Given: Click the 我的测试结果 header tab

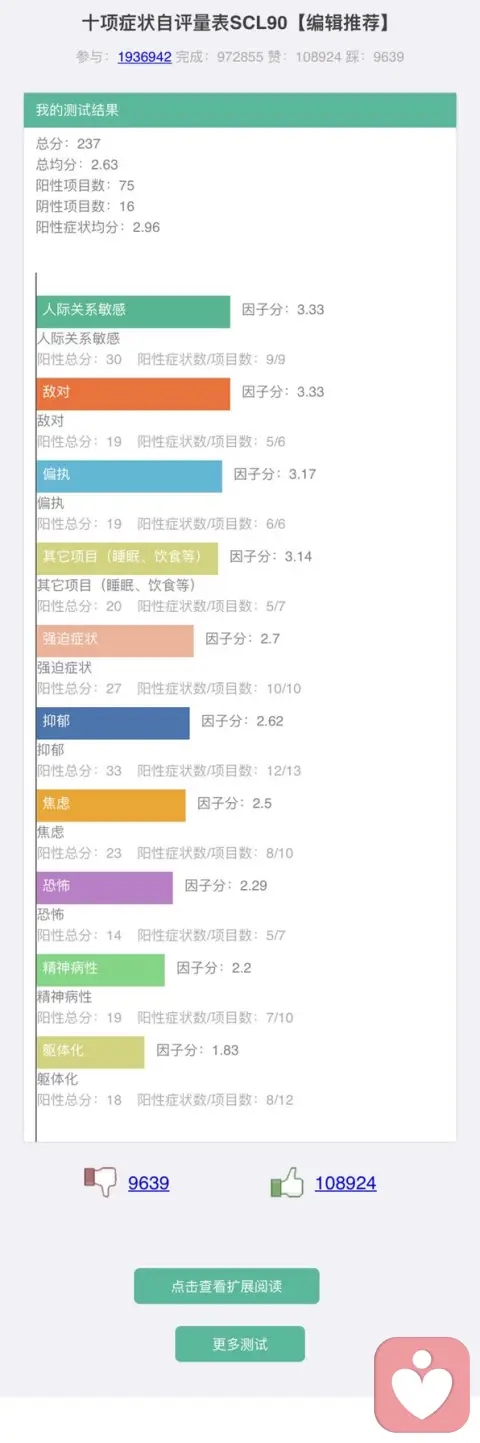Looking at the screenshot, I should (x=240, y=110).
